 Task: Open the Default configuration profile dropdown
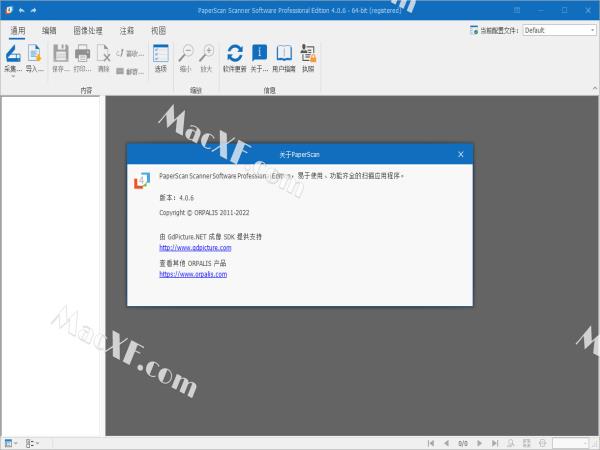point(559,30)
